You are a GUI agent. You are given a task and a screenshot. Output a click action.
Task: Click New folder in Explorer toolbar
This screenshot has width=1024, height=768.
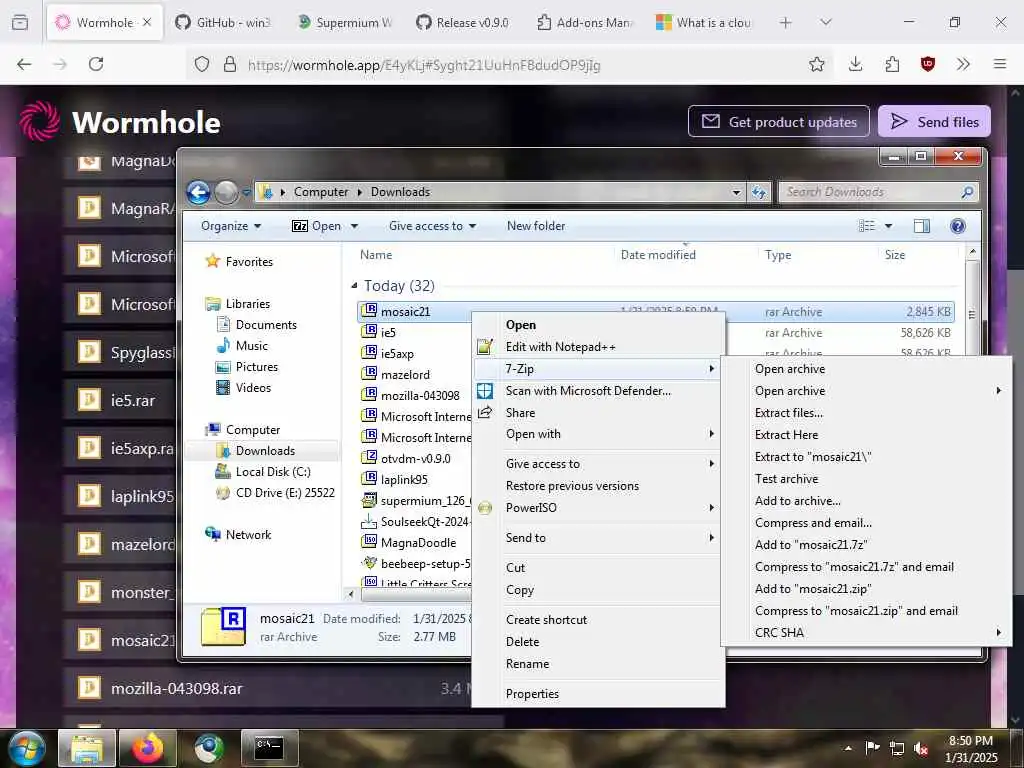click(536, 226)
